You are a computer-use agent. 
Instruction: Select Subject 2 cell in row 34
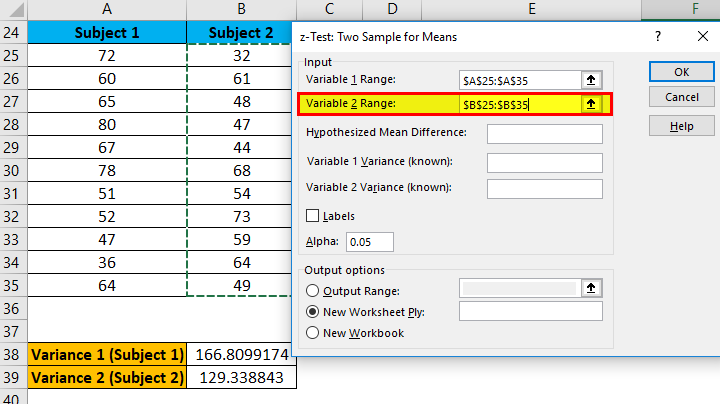point(239,262)
